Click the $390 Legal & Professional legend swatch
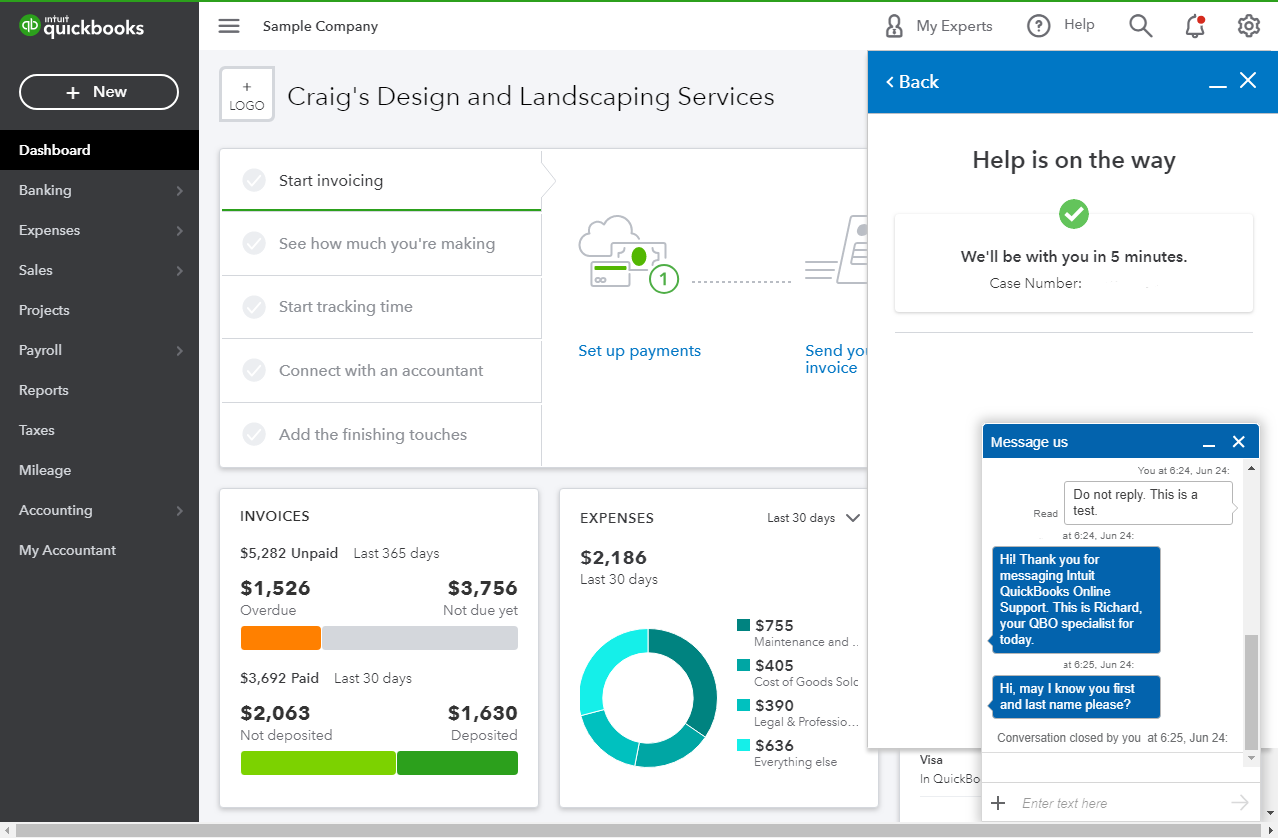Viewport: 1278px width, 838px height. 743,706
